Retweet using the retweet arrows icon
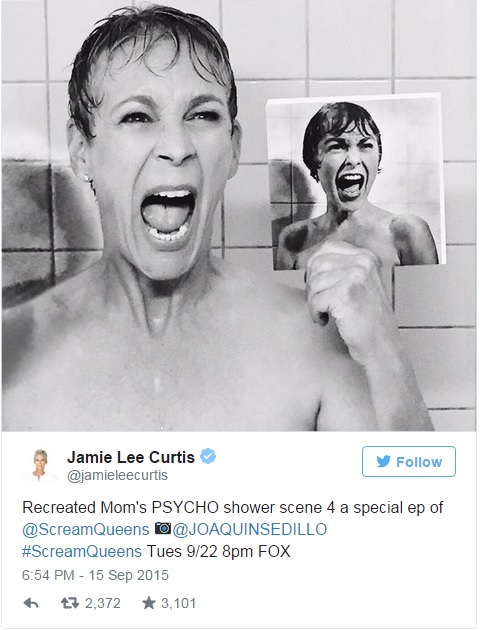 pyautogui.click(x=69, y=603)
